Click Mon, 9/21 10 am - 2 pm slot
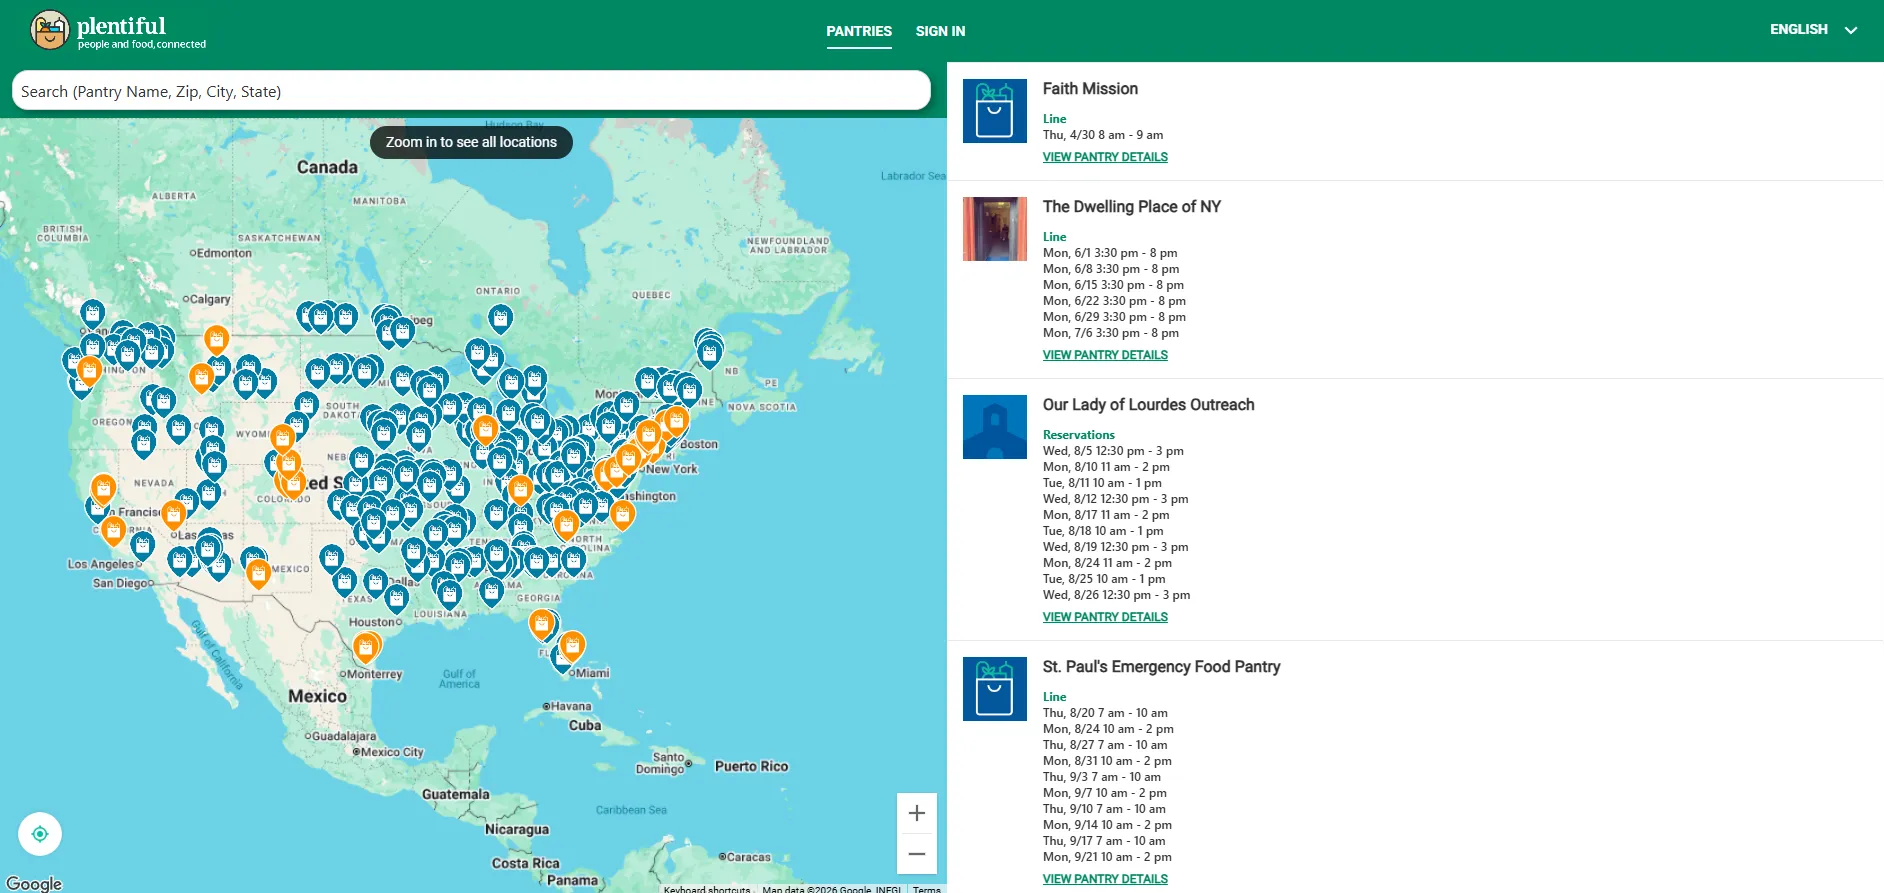Viewport: 1884px width, 893px height. point(1107,857)
